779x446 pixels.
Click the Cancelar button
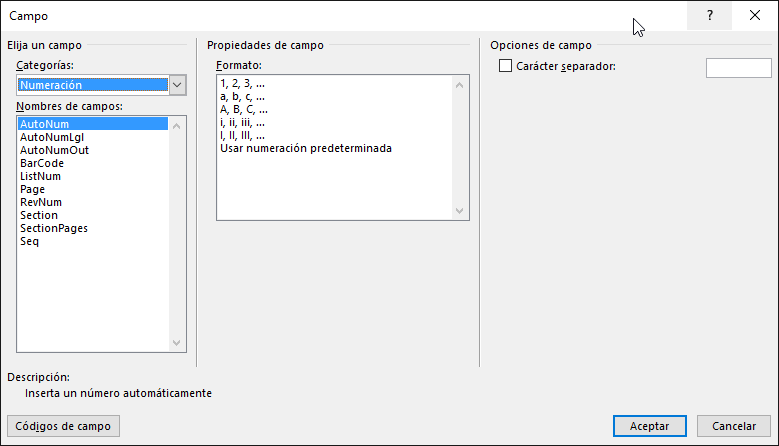coord(734,426)
